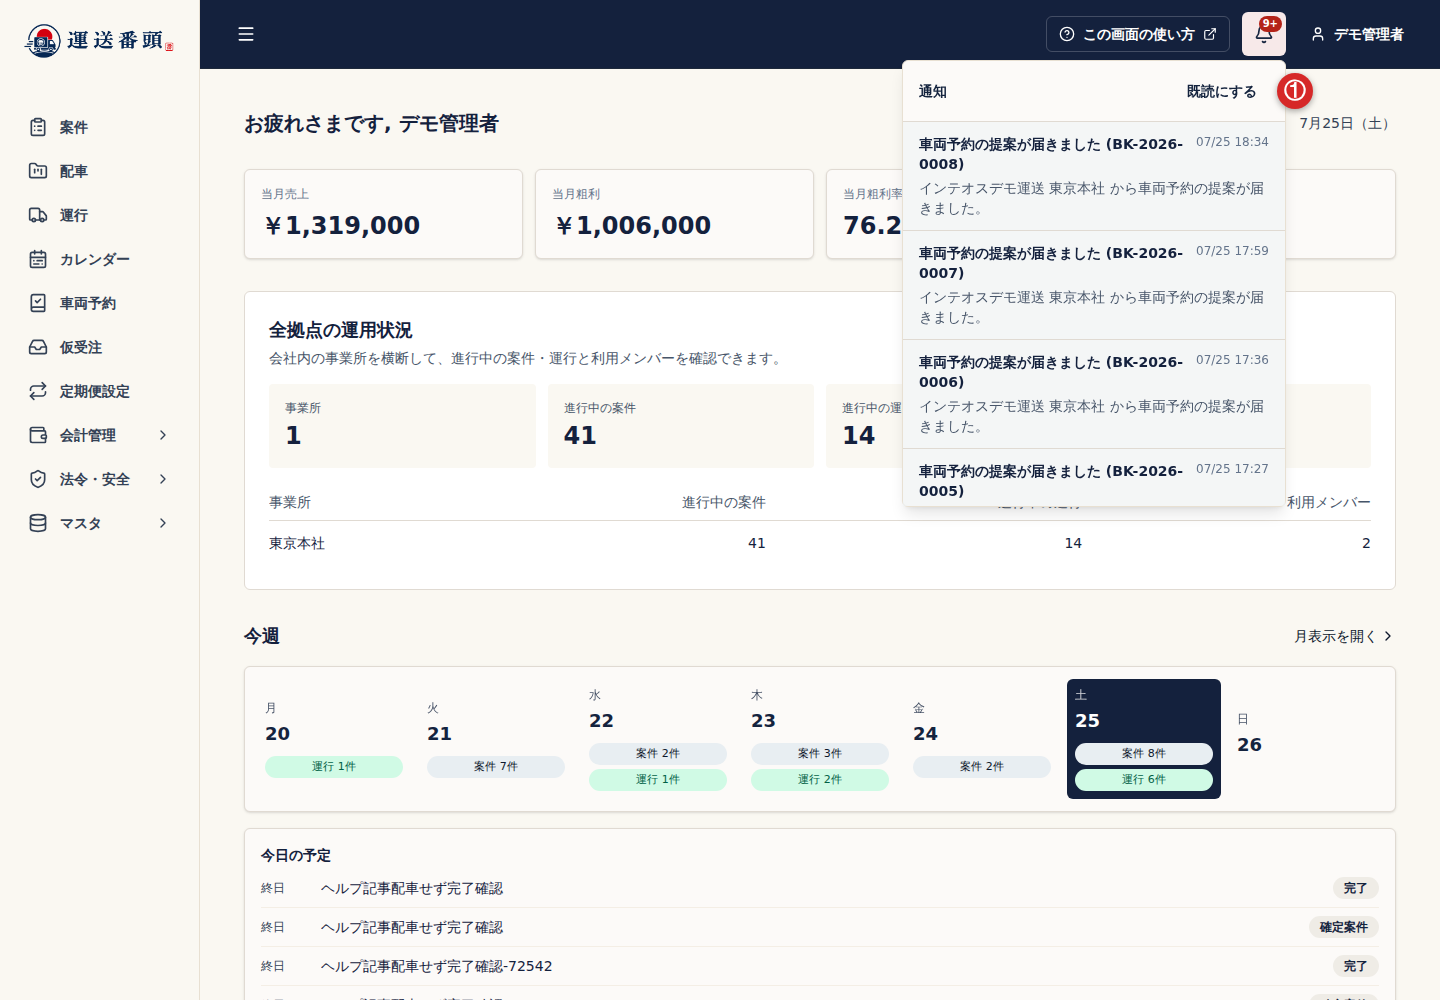Click the 当月粗利 ¥1,006,000 card
Viewport: 1440px width, 1000px height.
[674, 214]
